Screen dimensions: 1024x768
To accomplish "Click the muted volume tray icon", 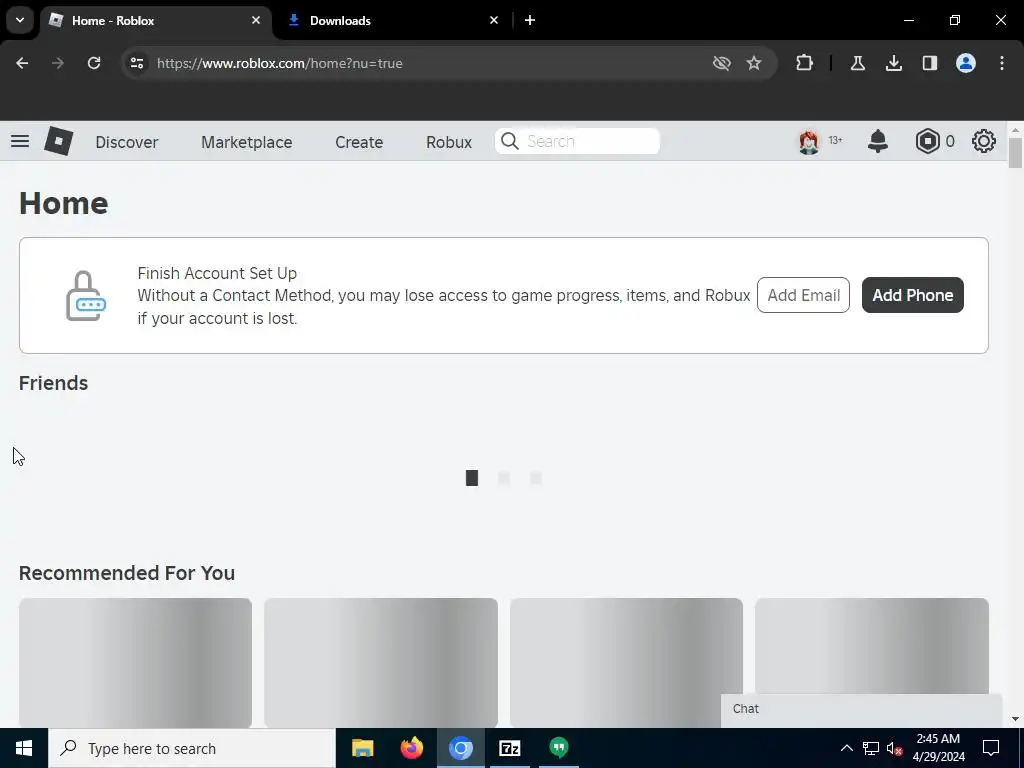I will (x=894, y=748).
